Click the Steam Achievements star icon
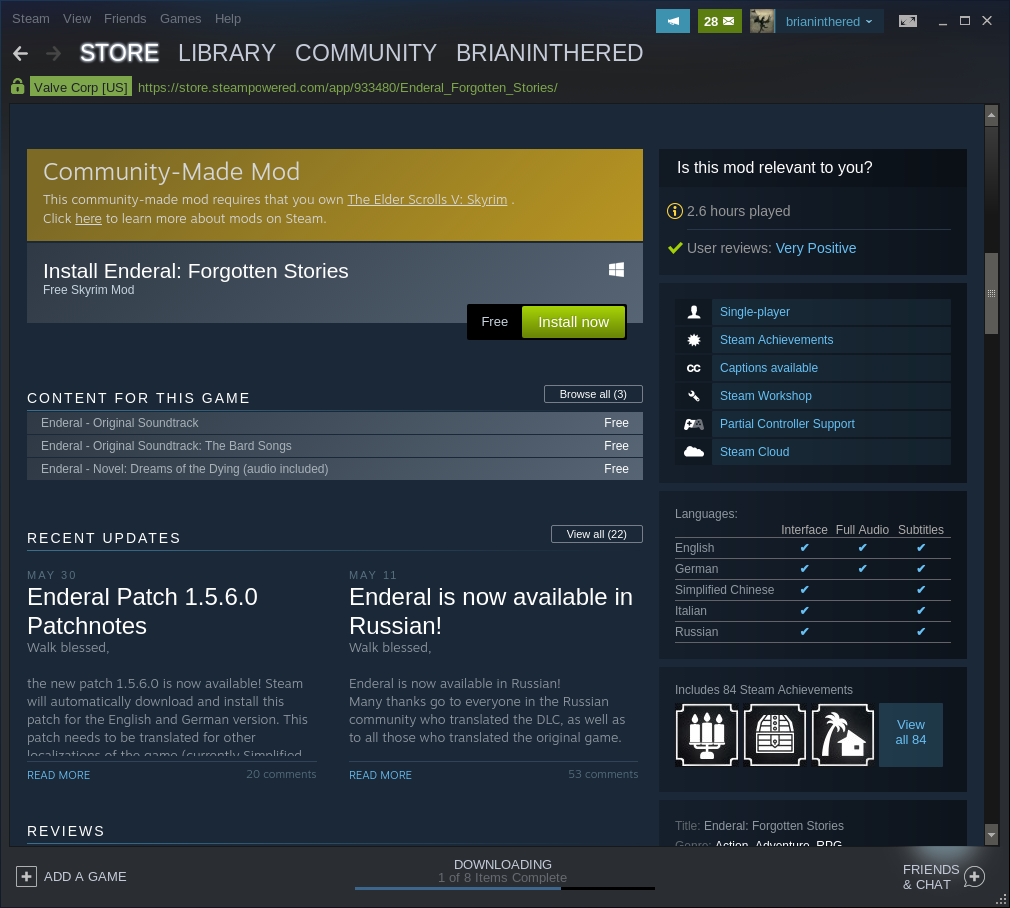The image size is (1010, 908). coord(694,340)
